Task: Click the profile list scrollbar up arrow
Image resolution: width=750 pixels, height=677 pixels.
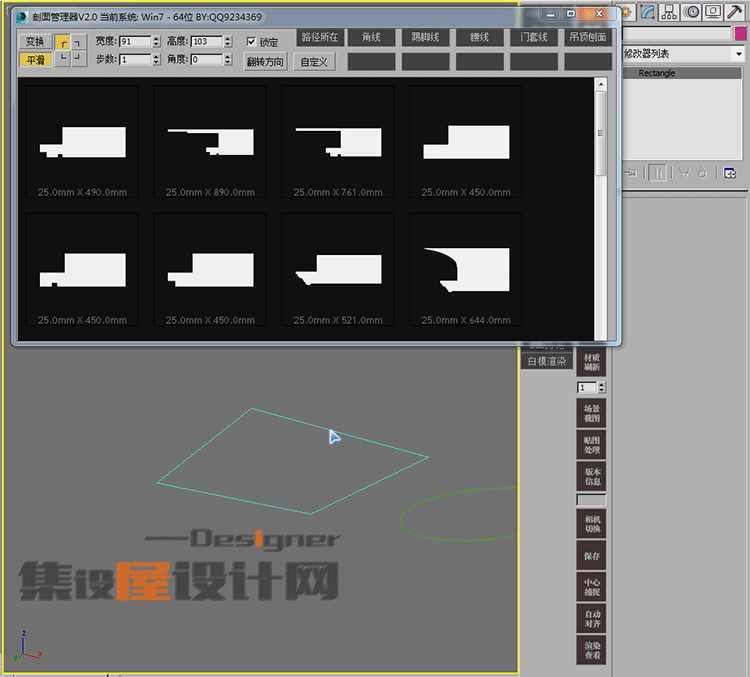Action: point(601,85)
